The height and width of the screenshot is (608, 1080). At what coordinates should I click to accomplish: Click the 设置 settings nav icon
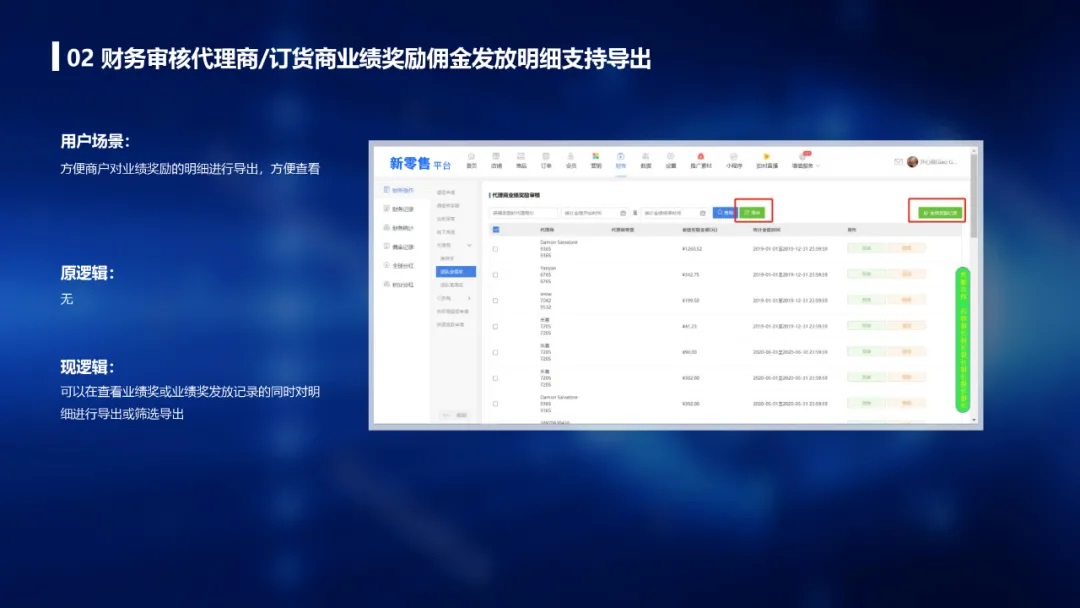pyautogui.click(x=671, y=159)
